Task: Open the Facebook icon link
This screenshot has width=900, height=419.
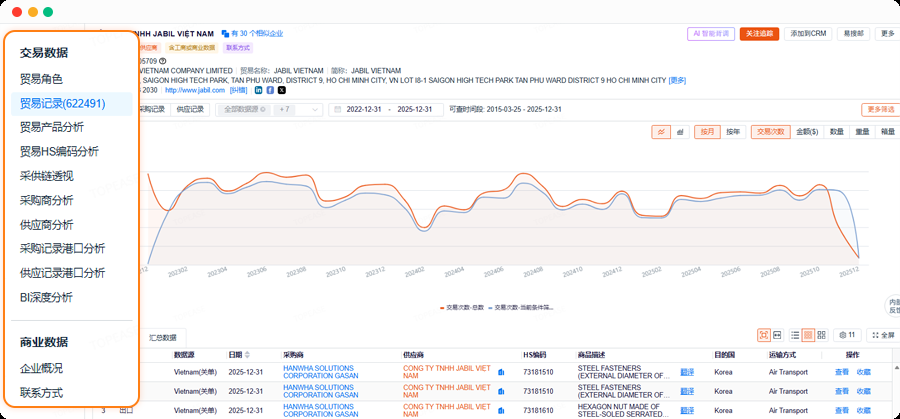Action: coord(270,90)
